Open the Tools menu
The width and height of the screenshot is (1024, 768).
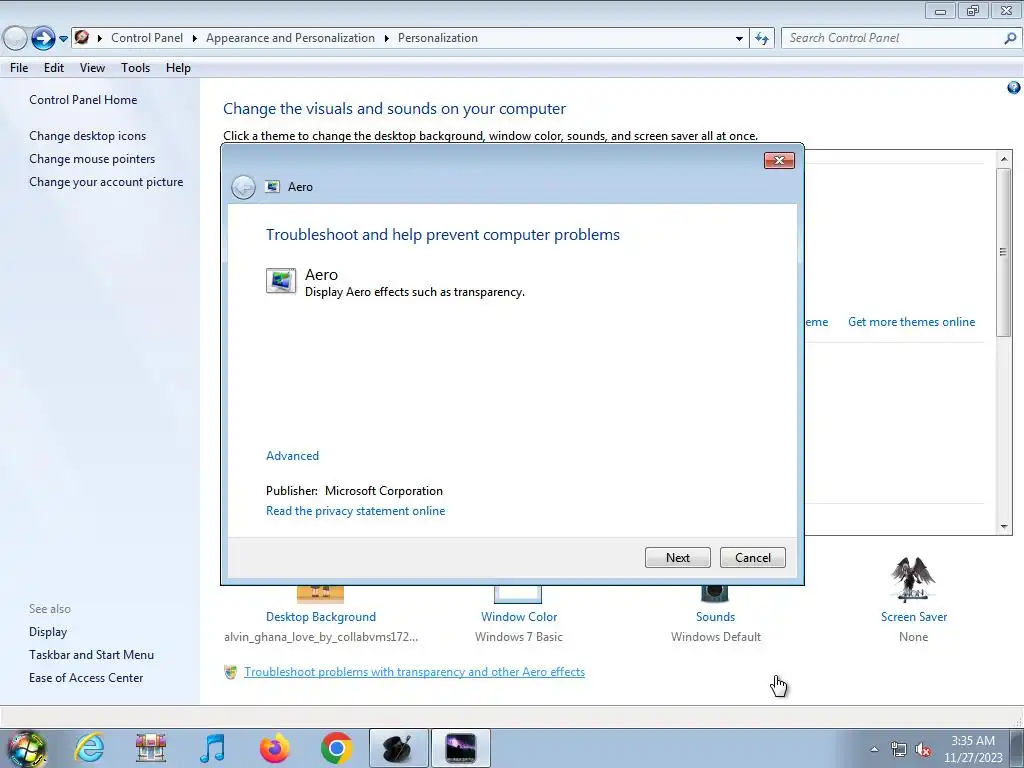click(135, 68)
